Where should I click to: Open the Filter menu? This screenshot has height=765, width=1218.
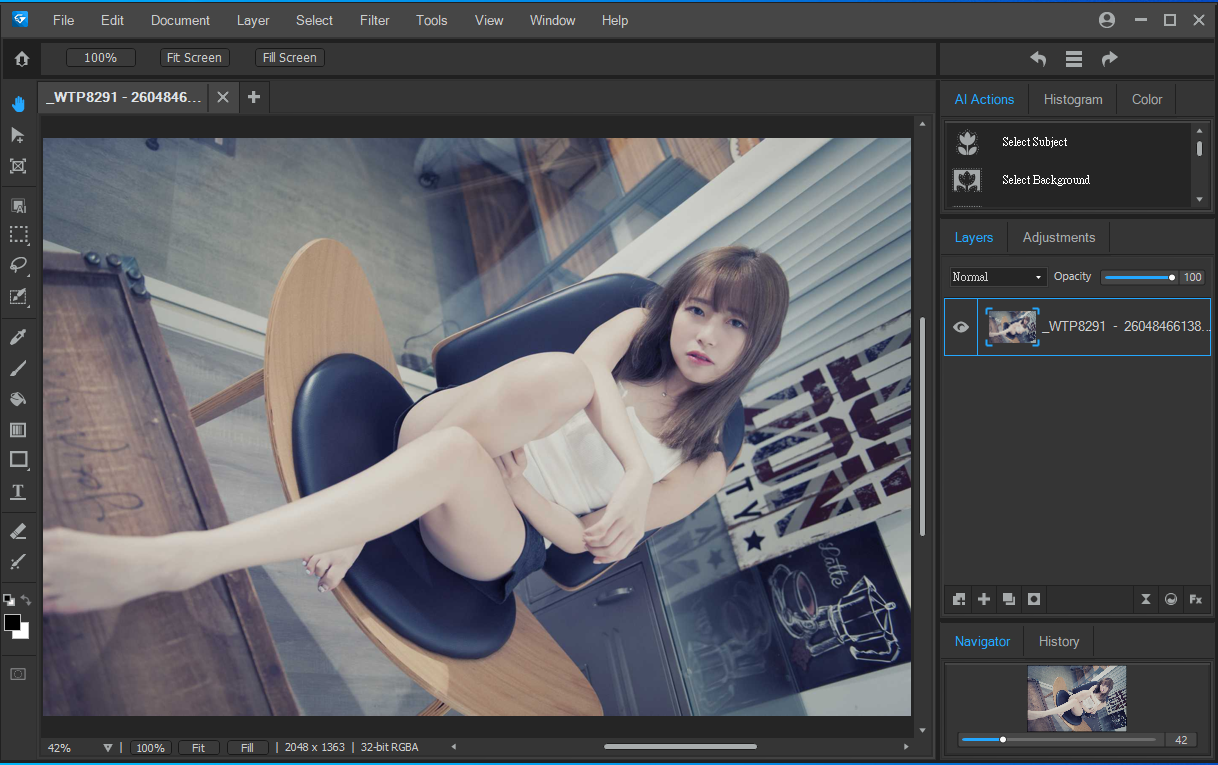pos(375,20)
